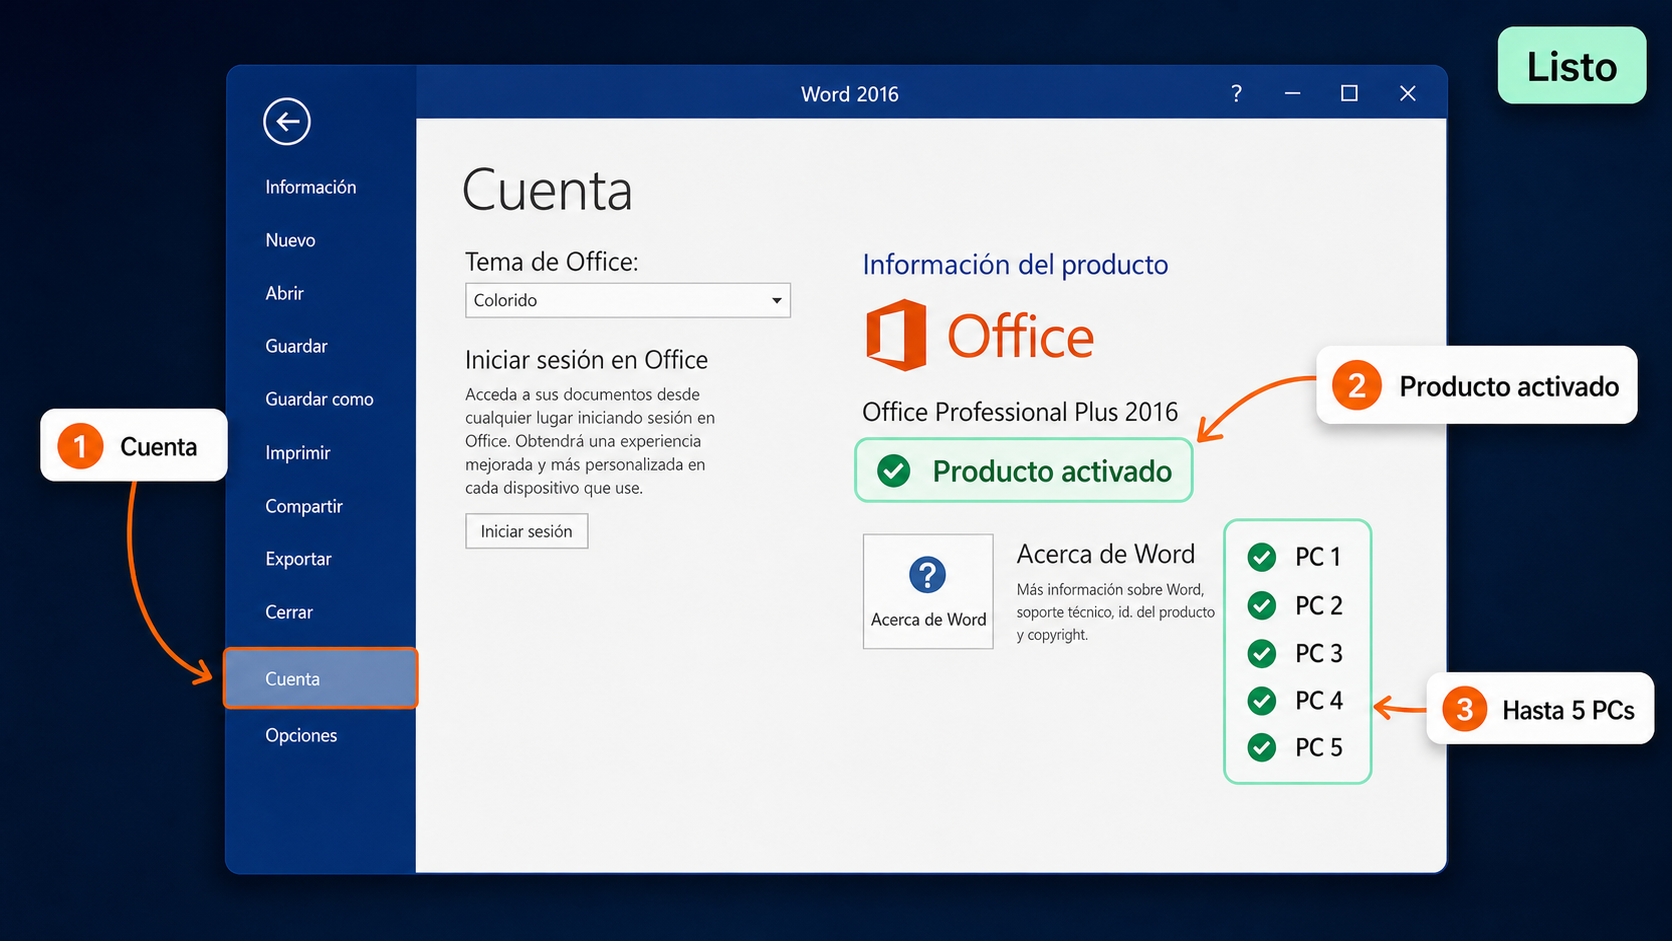Screen dimensions: 1672x941
Task: Click the Información del producto heading
Action: tap(1015, 264)
